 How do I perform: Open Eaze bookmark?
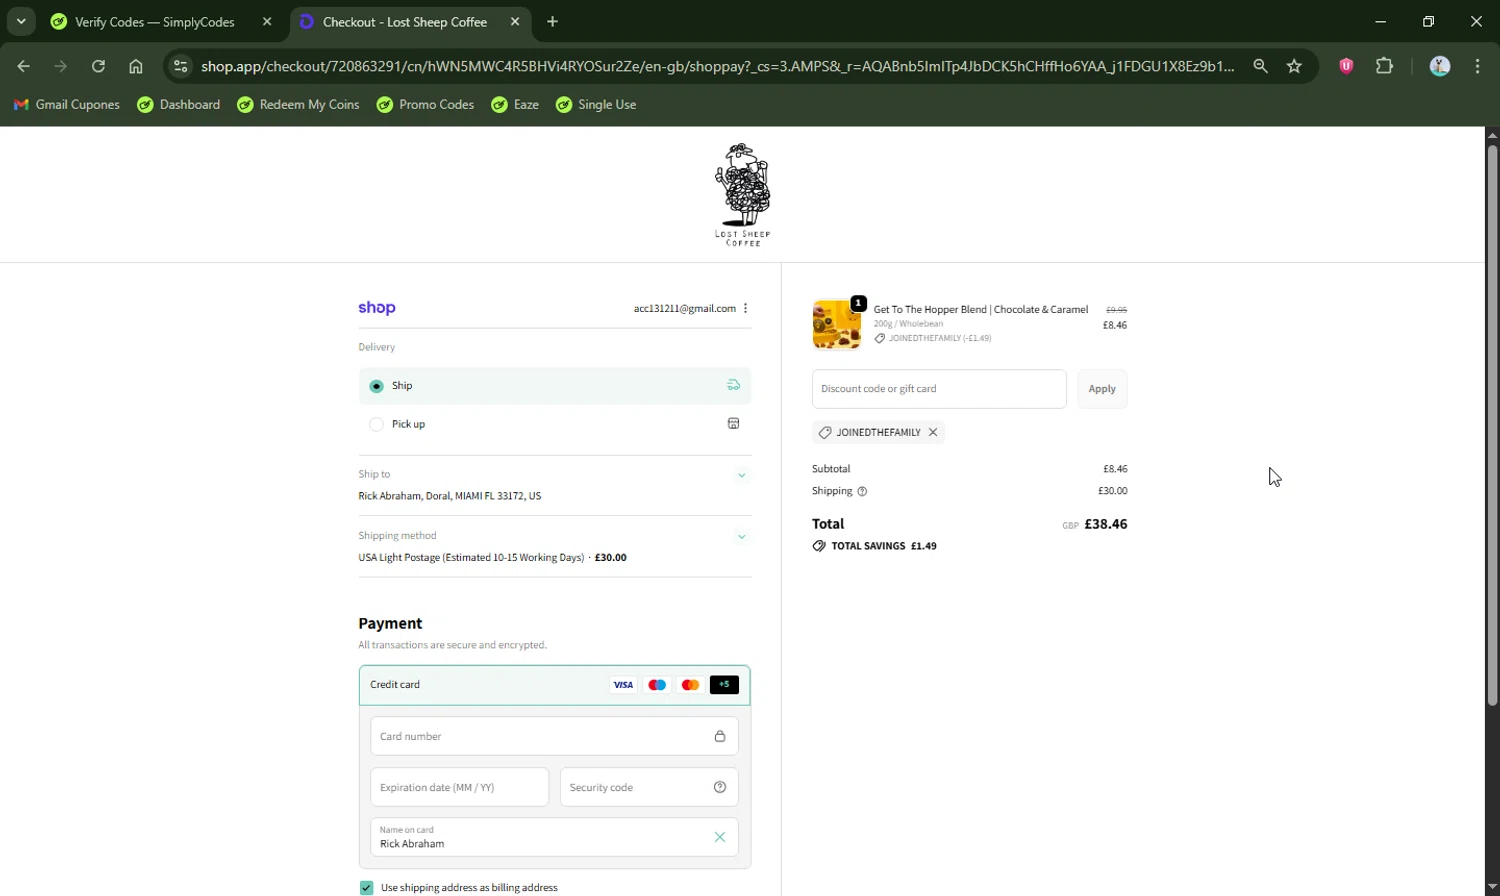click(x=515, y=105)
